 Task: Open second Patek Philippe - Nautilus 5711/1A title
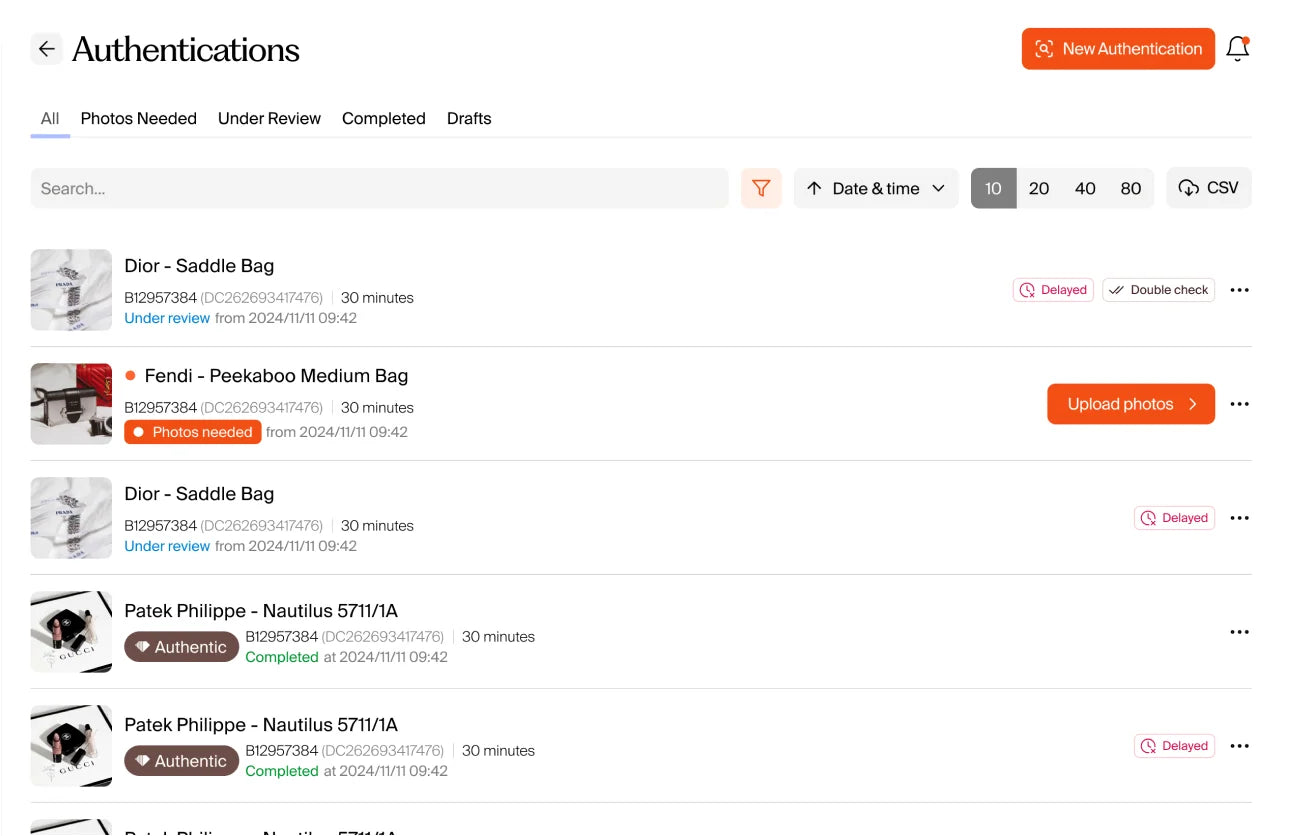[x=261, y=725]
